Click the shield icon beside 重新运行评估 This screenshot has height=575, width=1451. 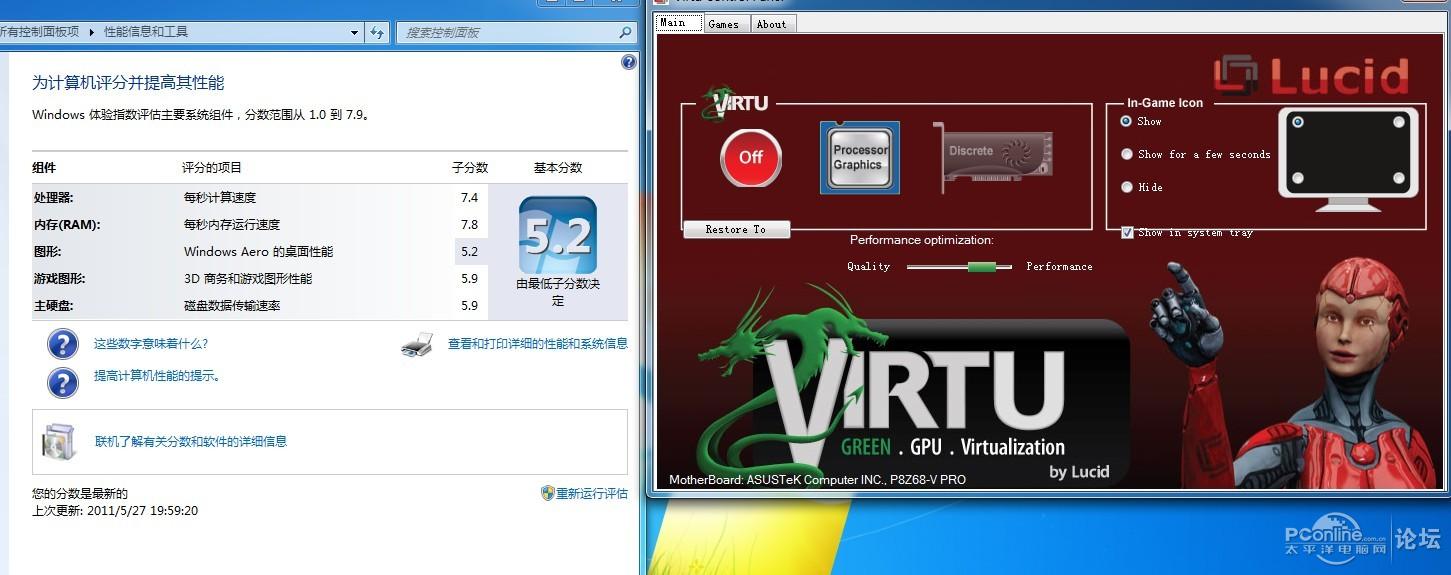coord(547,493)
